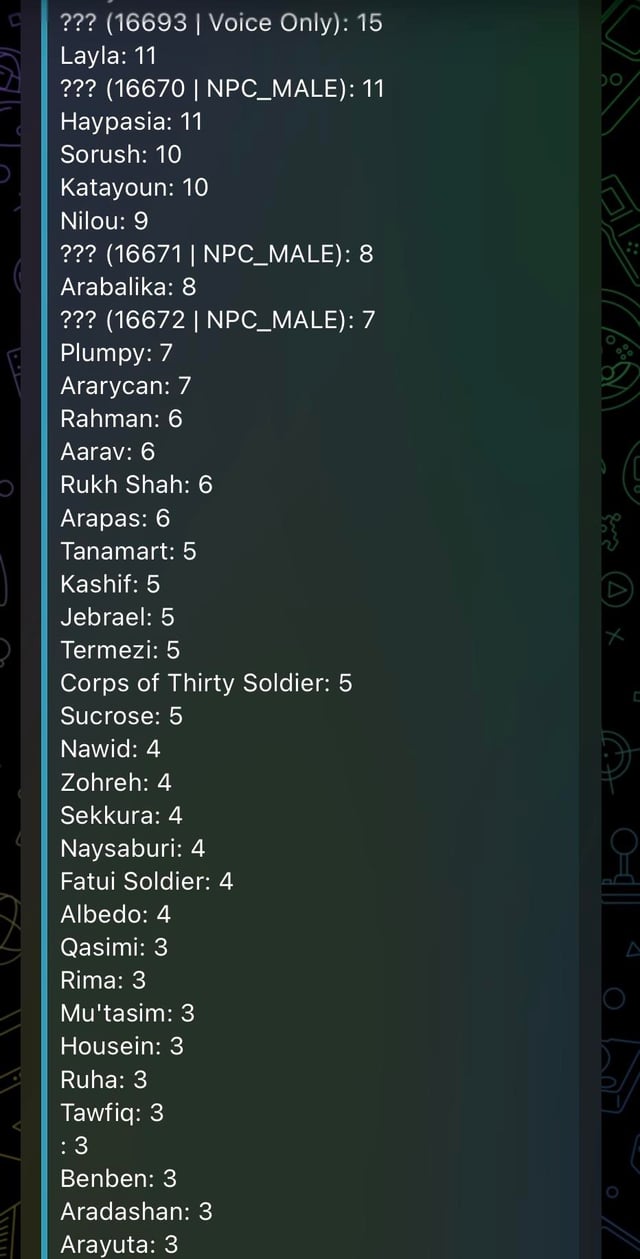Select the "Tawfiq: 3" entry
The height and width of the screenshot is (1259, 640).
111,1112
